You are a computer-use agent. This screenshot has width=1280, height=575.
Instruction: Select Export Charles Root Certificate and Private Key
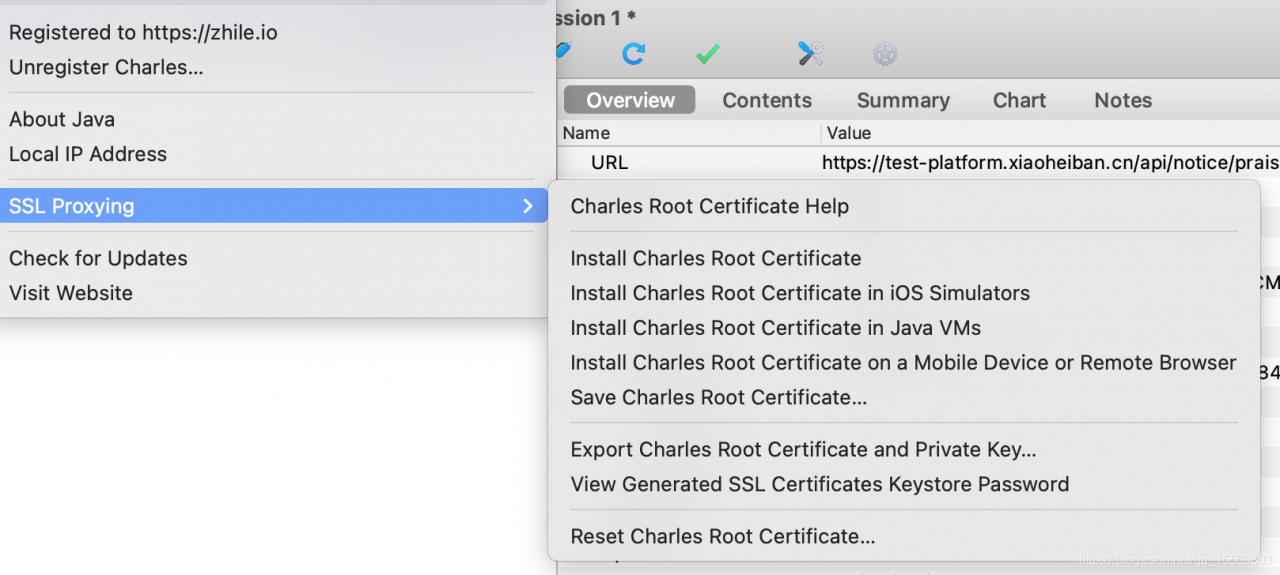point(803,449)
